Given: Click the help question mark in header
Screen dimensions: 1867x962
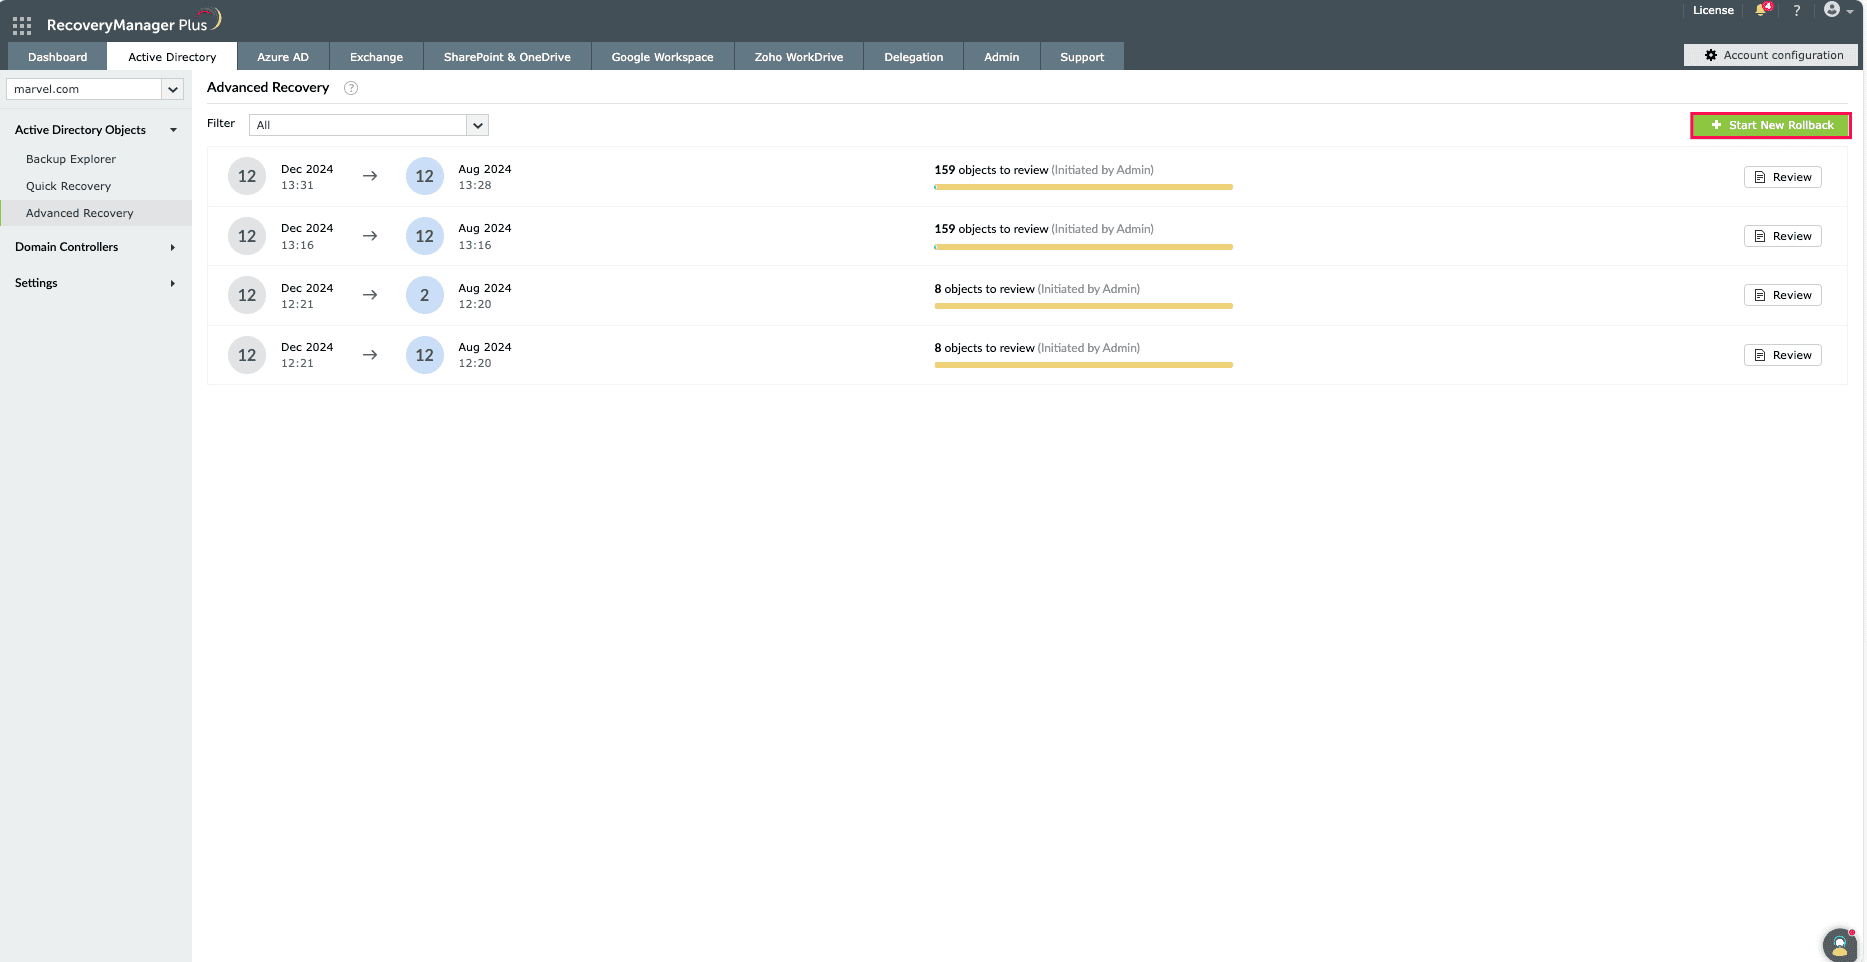Looking at the screenshot, I should coord(1797,10).
